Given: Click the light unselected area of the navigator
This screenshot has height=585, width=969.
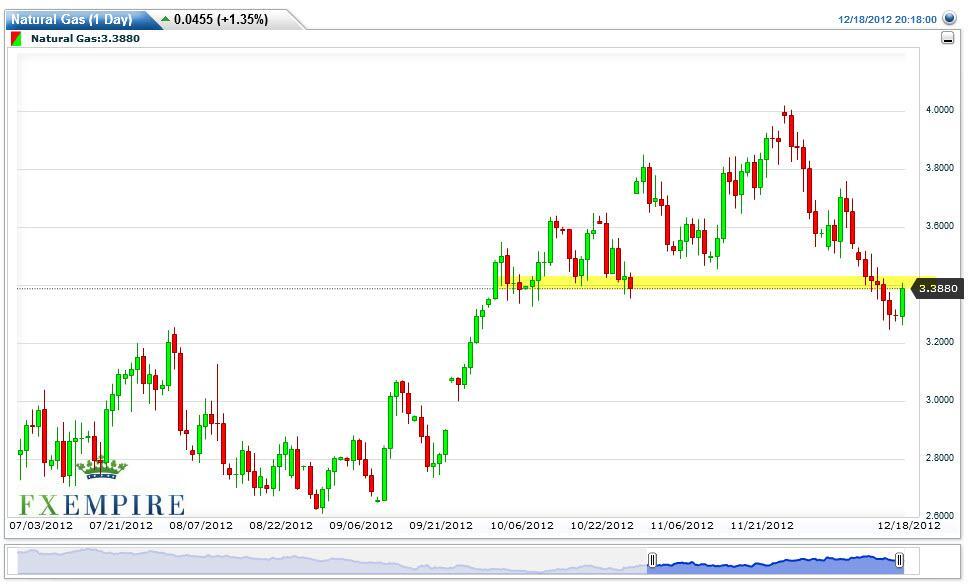Looking at the screenshot, I should click(x=330, y=561).
